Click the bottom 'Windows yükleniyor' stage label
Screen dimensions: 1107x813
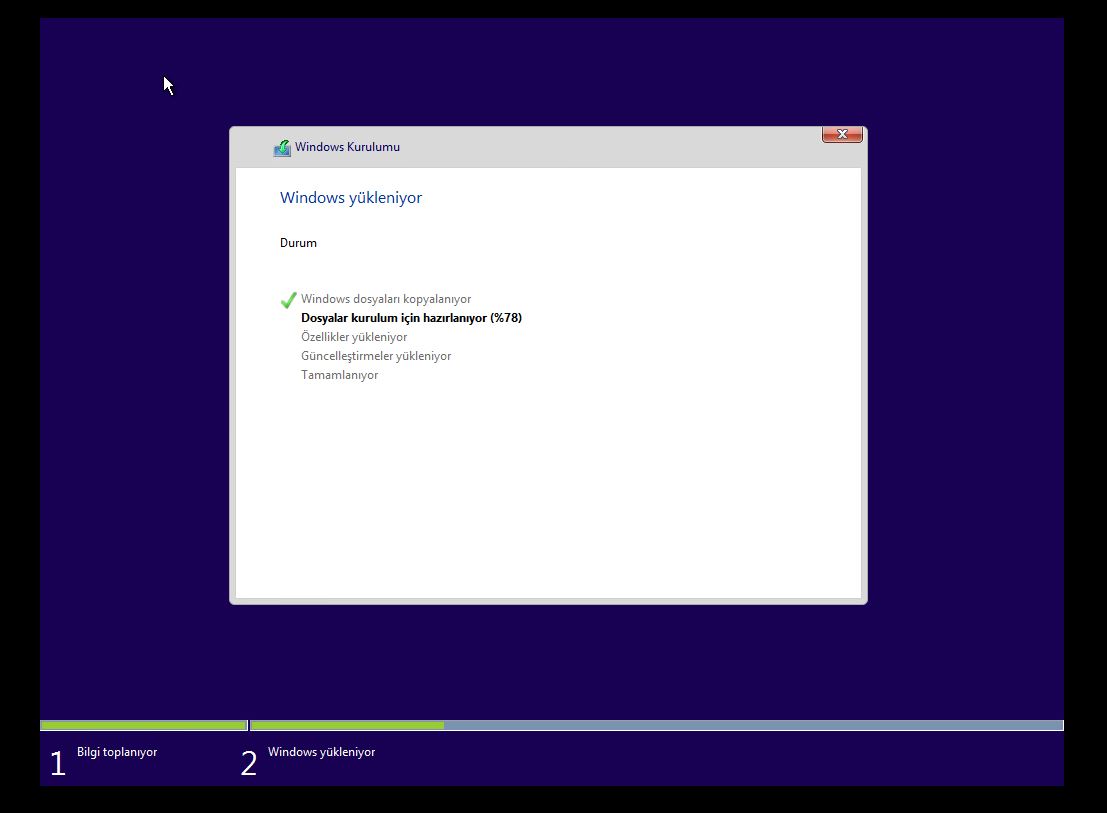click(321, 752)
